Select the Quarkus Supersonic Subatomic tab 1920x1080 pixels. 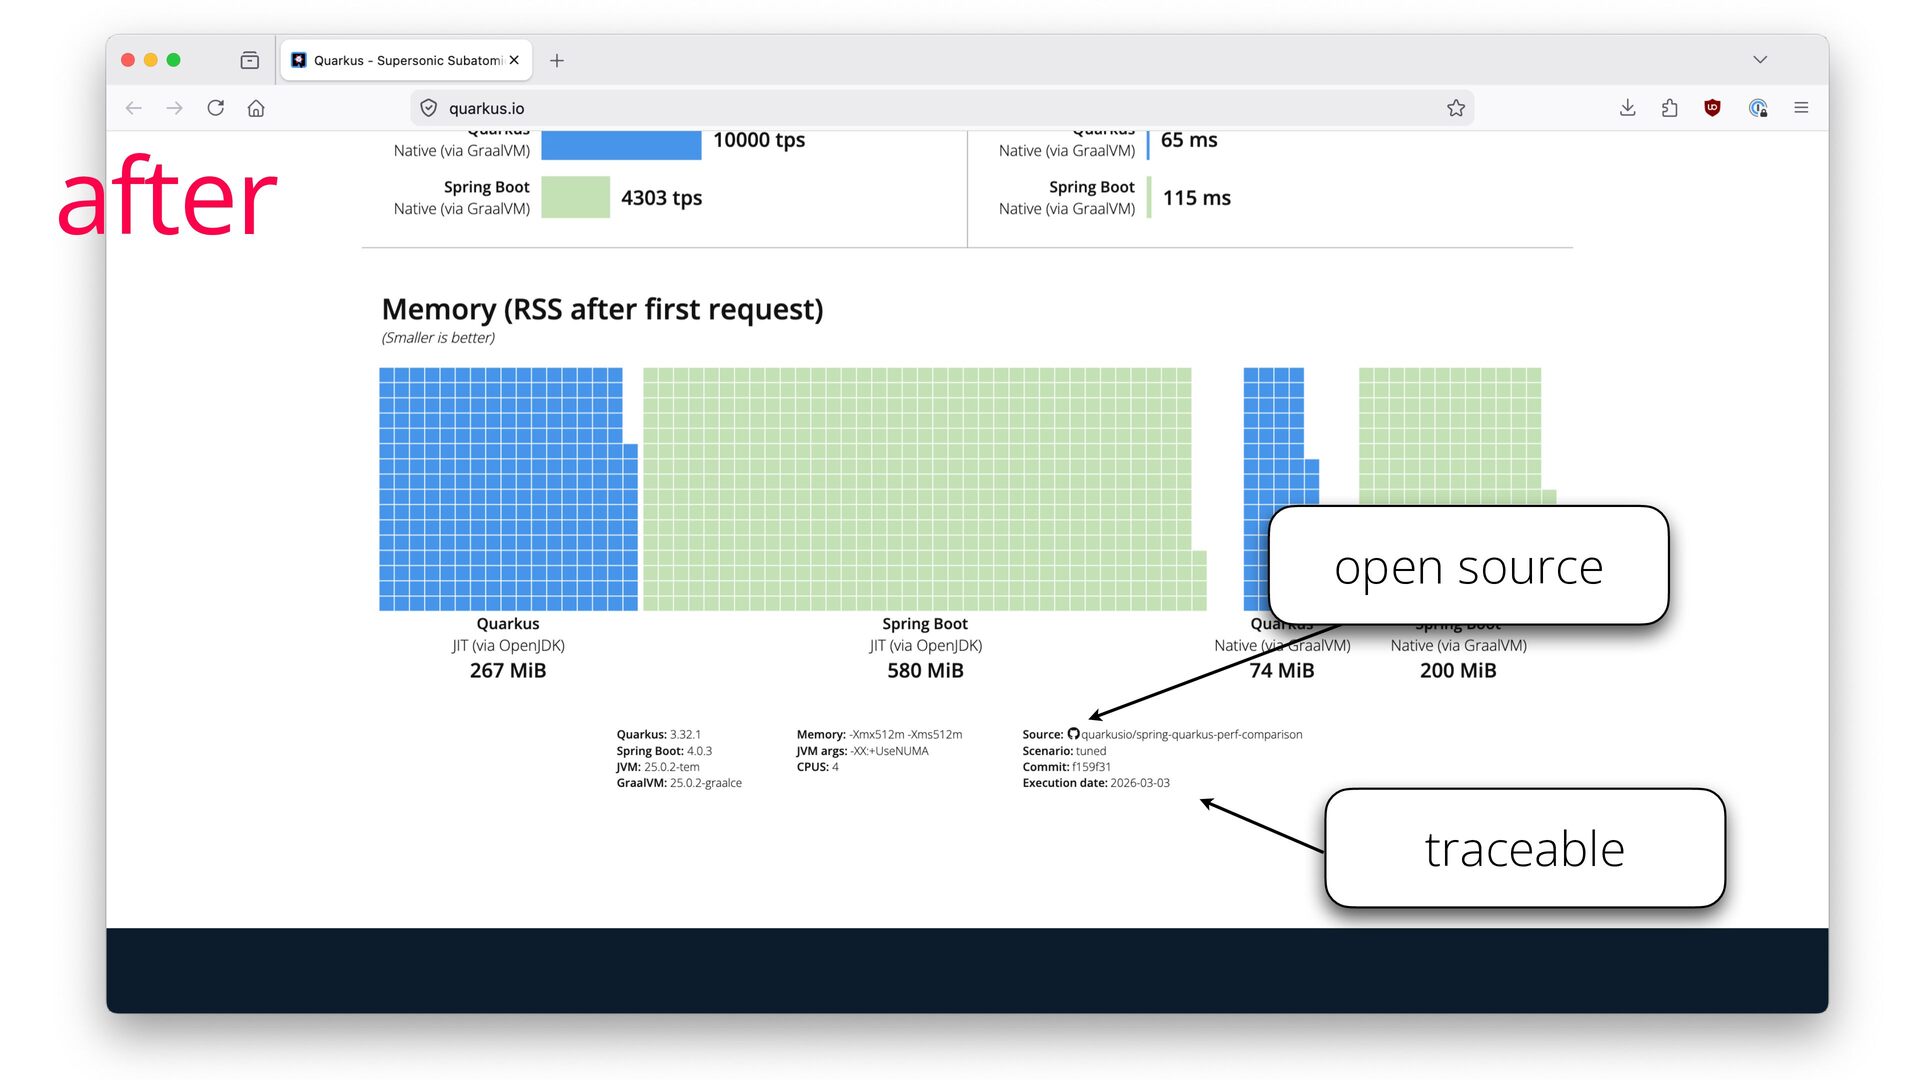click(400, 61)
